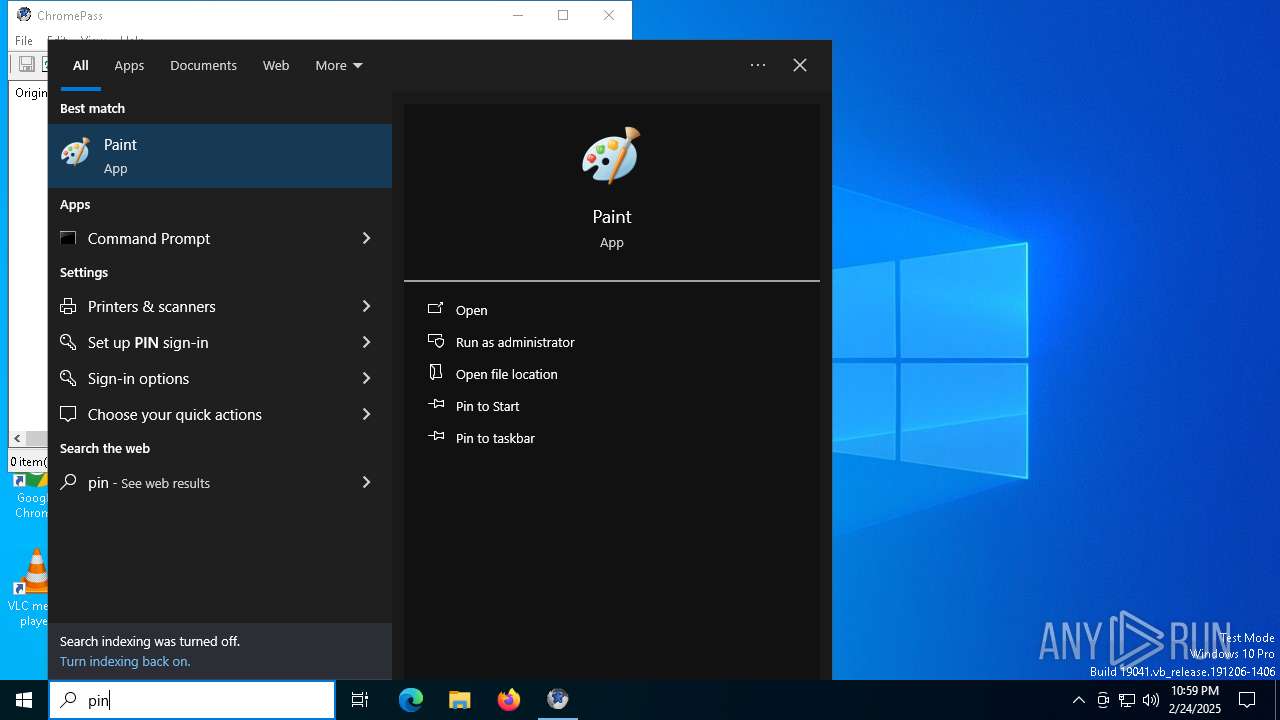The image size is (1280, 720).
Task: Click the taskbar search box with pin
Action: pos(192,700)
